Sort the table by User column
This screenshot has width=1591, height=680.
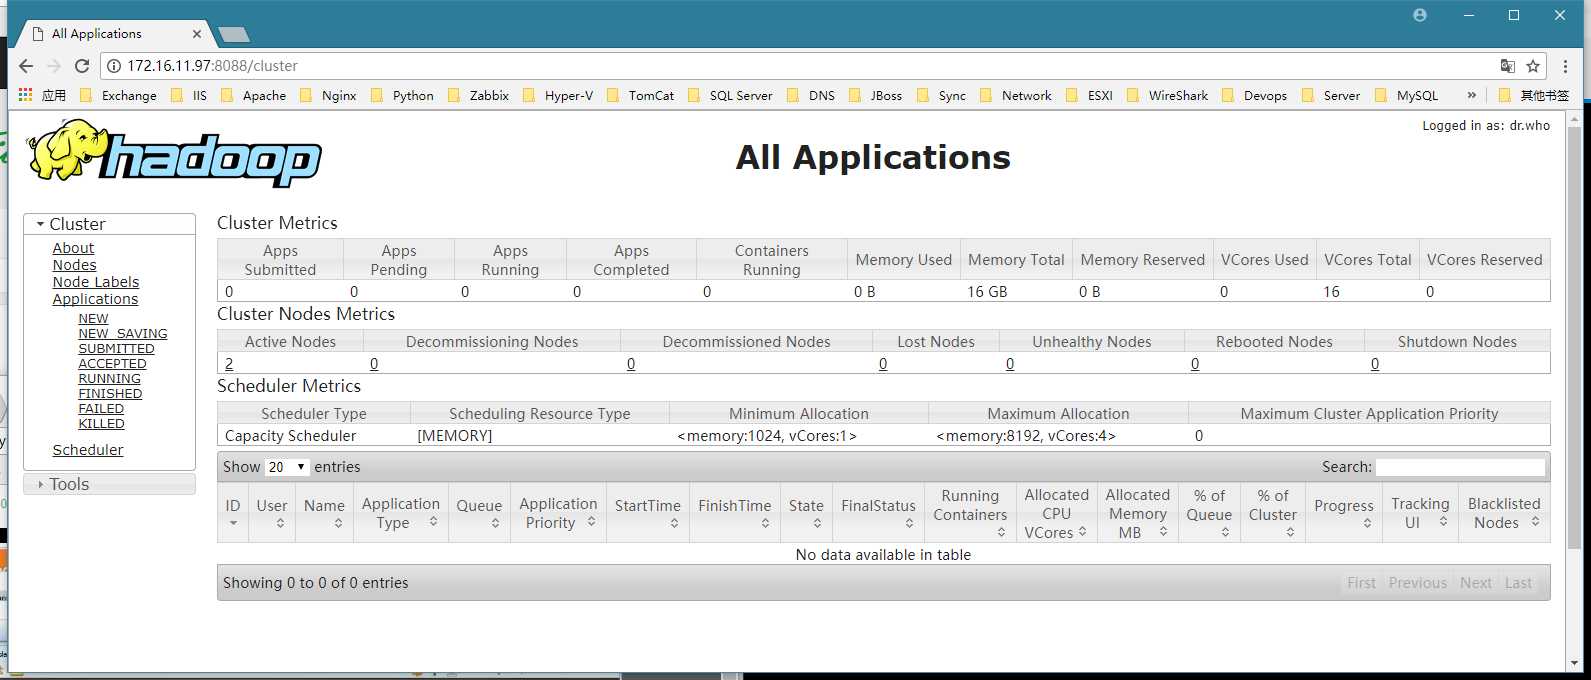[272, 514]
